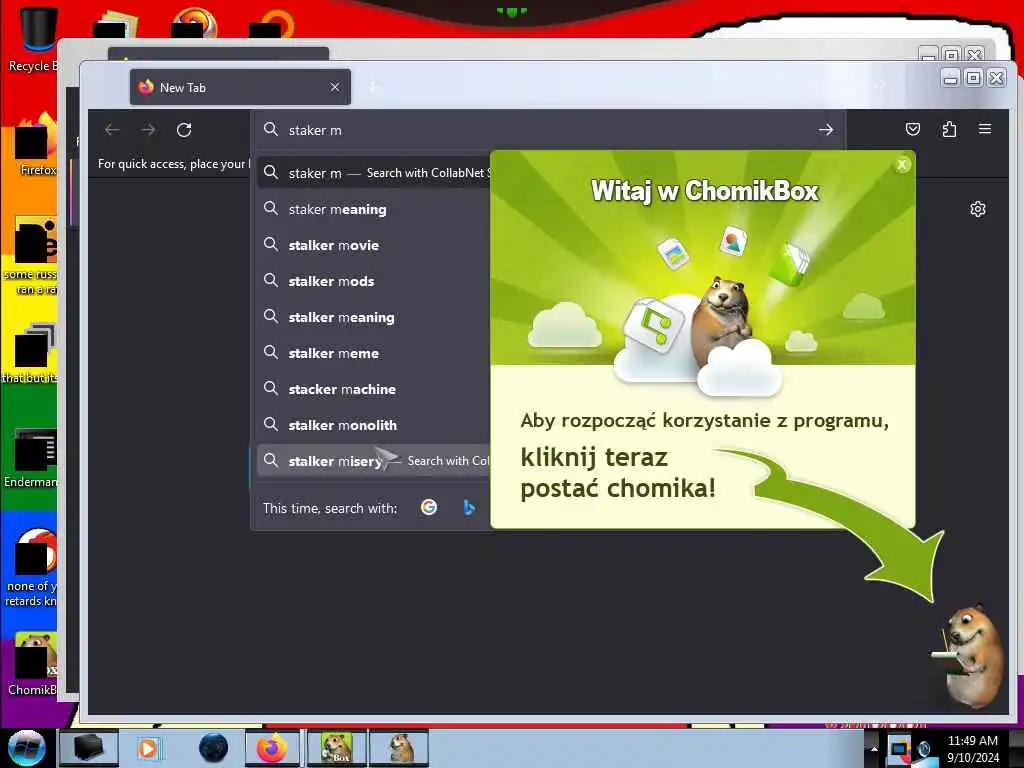The height and width of the screenshot is (768, 1024).
Task: Choose suggestion 'staker meaning'
Action: click(374, 209)
